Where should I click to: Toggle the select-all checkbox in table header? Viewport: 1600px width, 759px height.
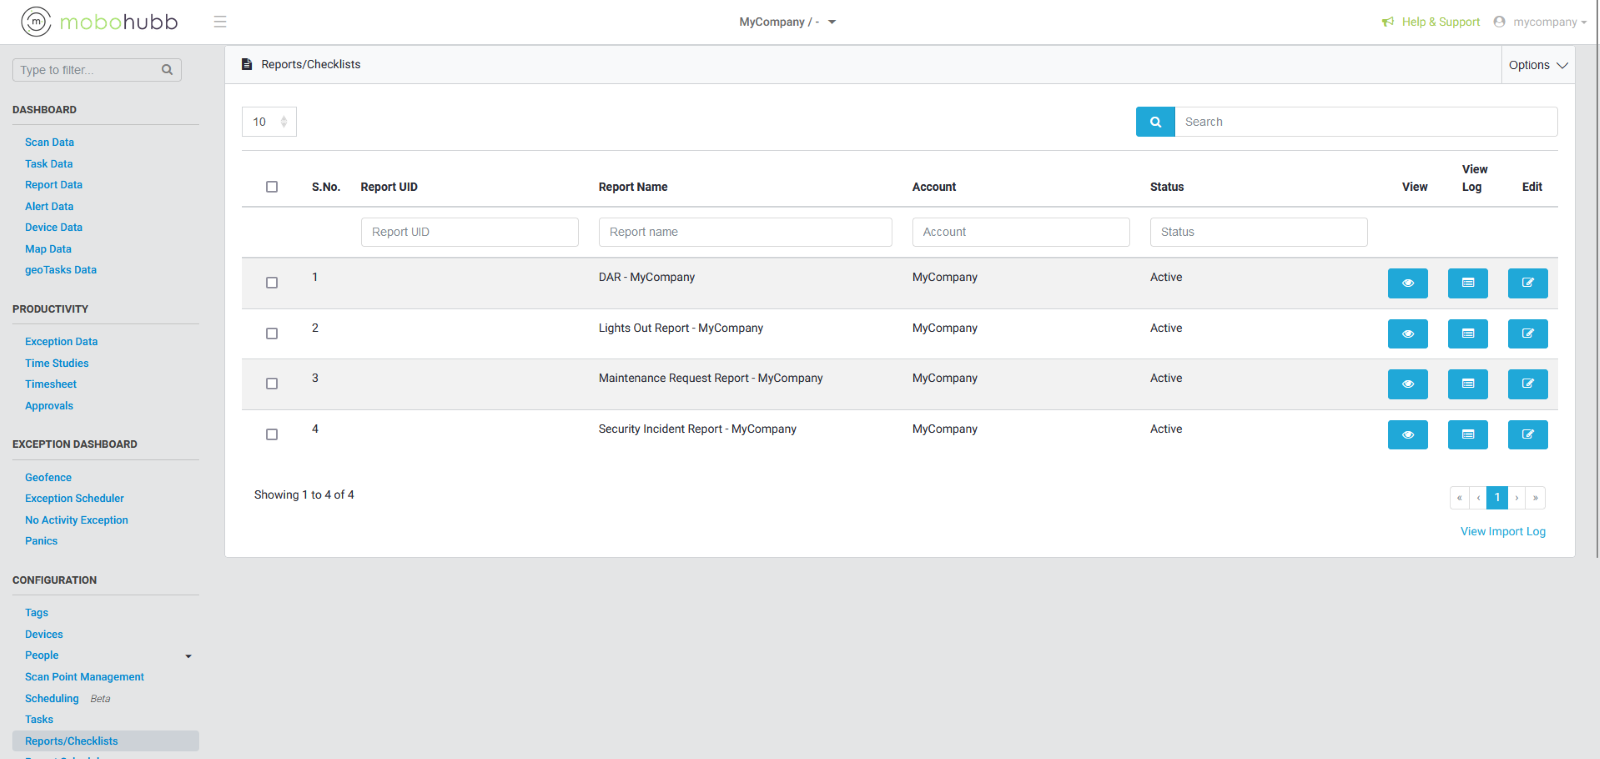272,187
